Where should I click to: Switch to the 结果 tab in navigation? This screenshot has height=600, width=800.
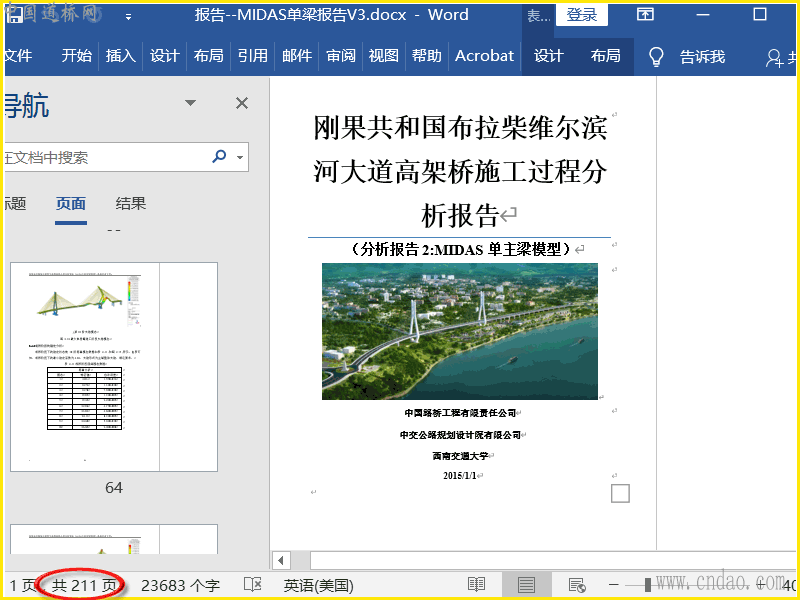(x=131, y=204)
